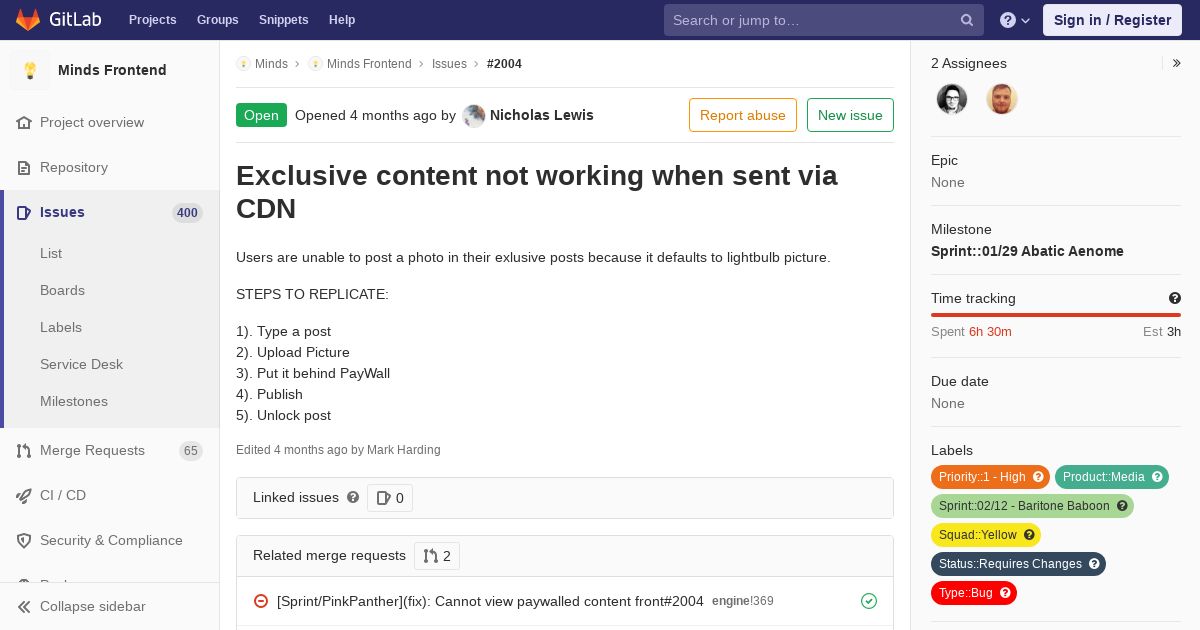This screenshot has width=1200, height=630.
Task: Collapse the right sidebar with double chevron
Action: [x=1177, y=63]
